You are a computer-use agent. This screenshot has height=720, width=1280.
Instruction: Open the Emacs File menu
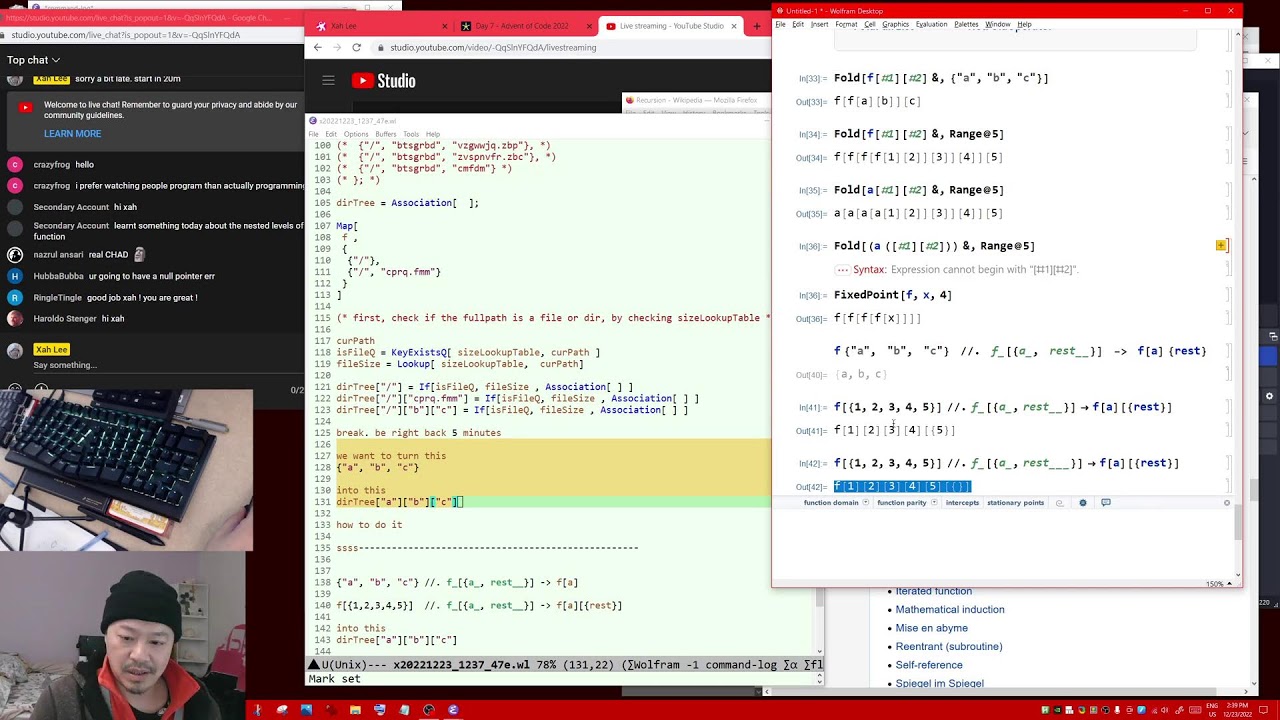tap(313, 134)
